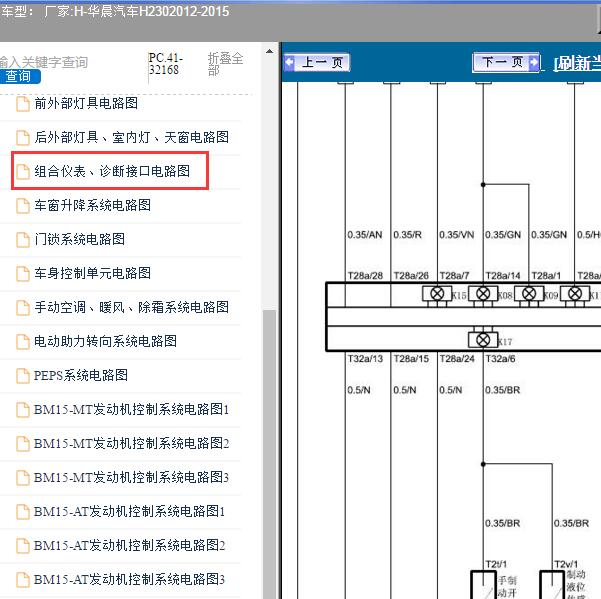Viewport: 601px width, 599px height.
Task: Click the T32a/6 connector pin label
Action: click(x=501, y=359)
